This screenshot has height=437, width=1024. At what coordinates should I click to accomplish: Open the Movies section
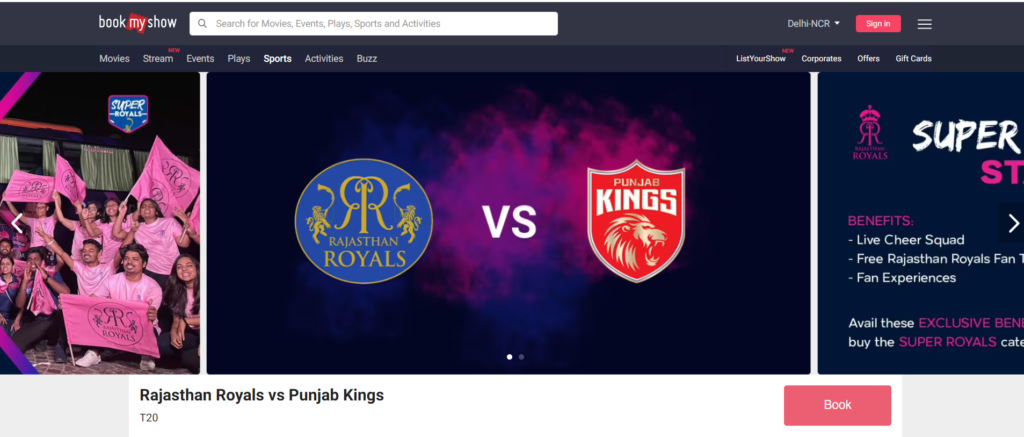pos(114,59)
